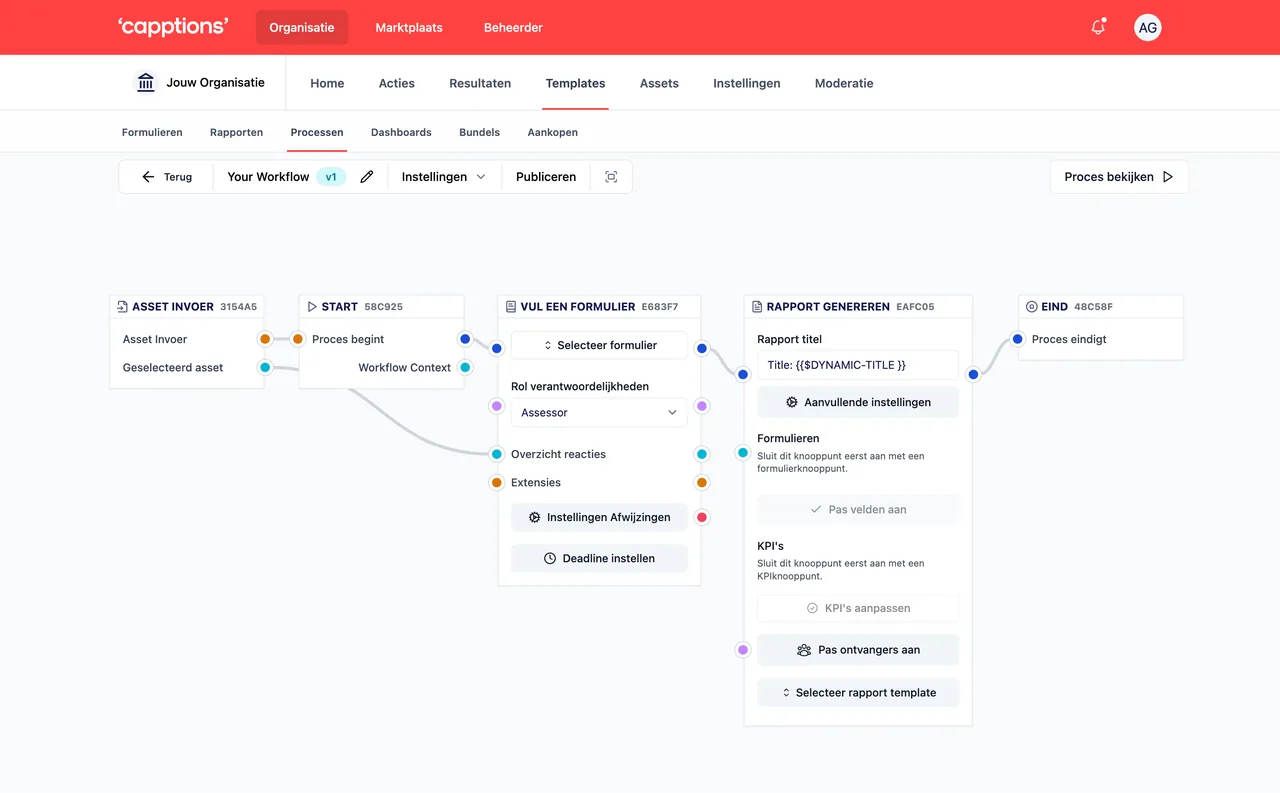Click teal port next to Geselecteerd asset

[265, 367]
